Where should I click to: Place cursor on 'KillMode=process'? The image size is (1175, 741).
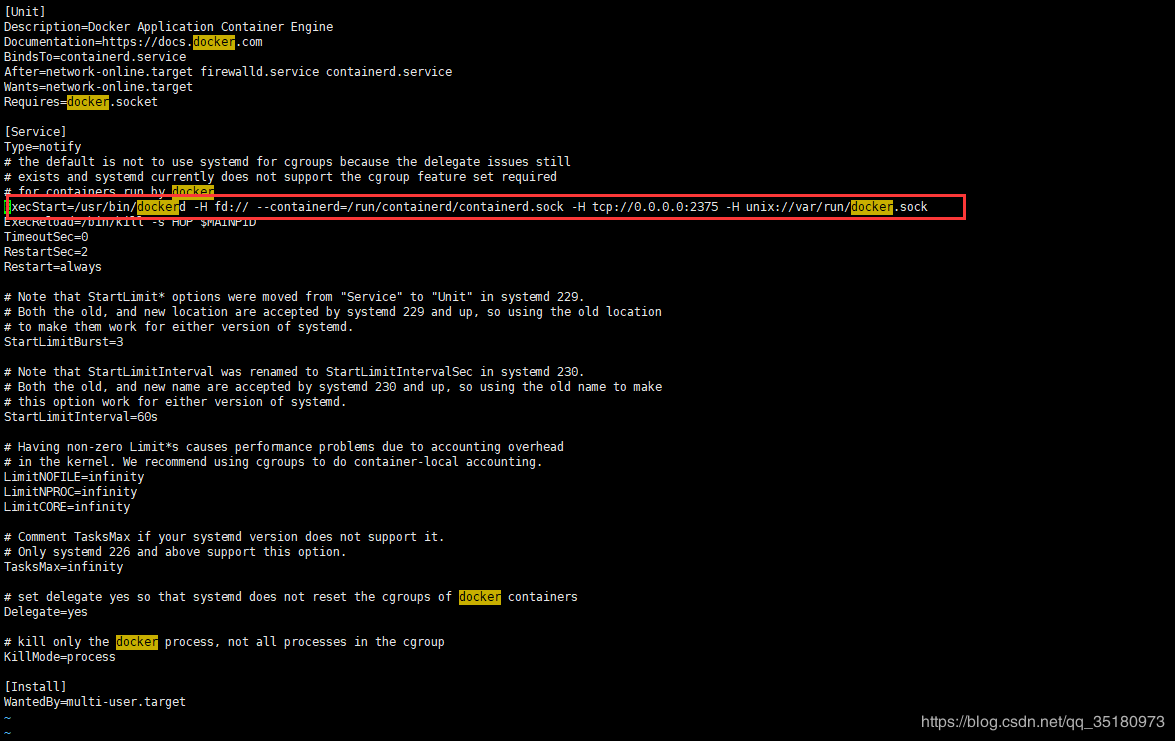pos(60,656)
